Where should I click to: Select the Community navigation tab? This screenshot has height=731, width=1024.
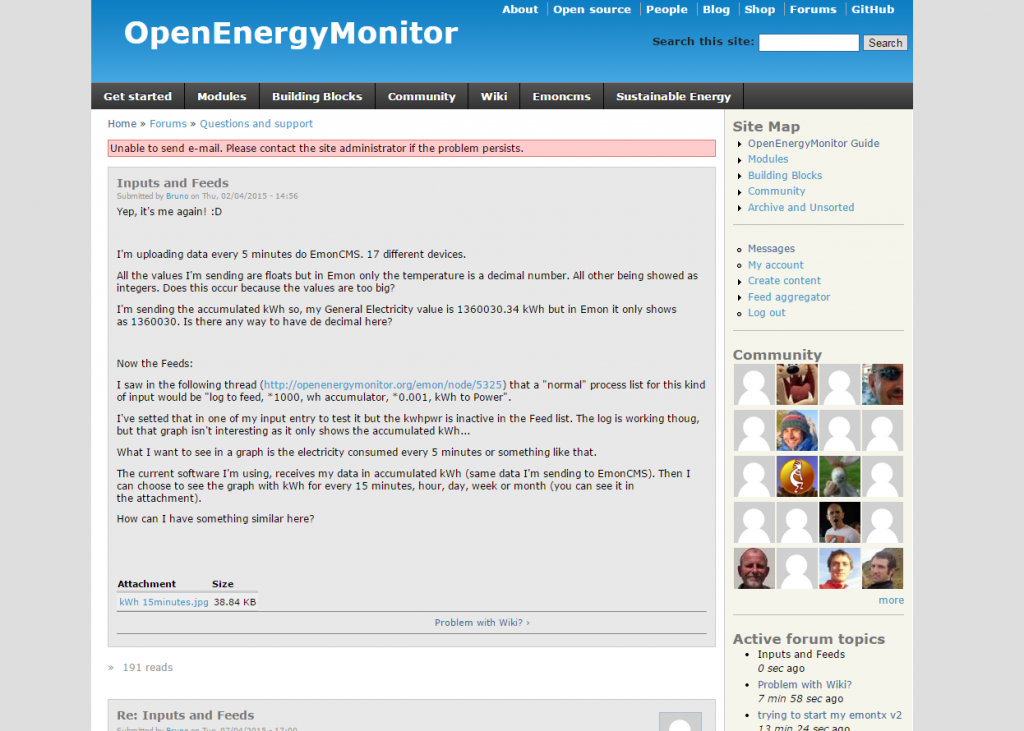coord(422,96)
